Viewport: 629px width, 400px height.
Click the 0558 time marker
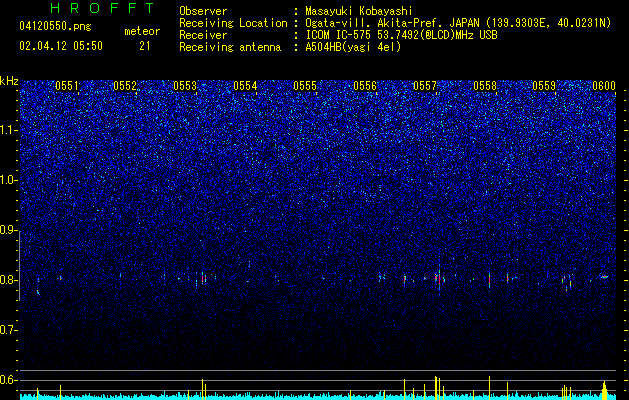coord(485,86)
